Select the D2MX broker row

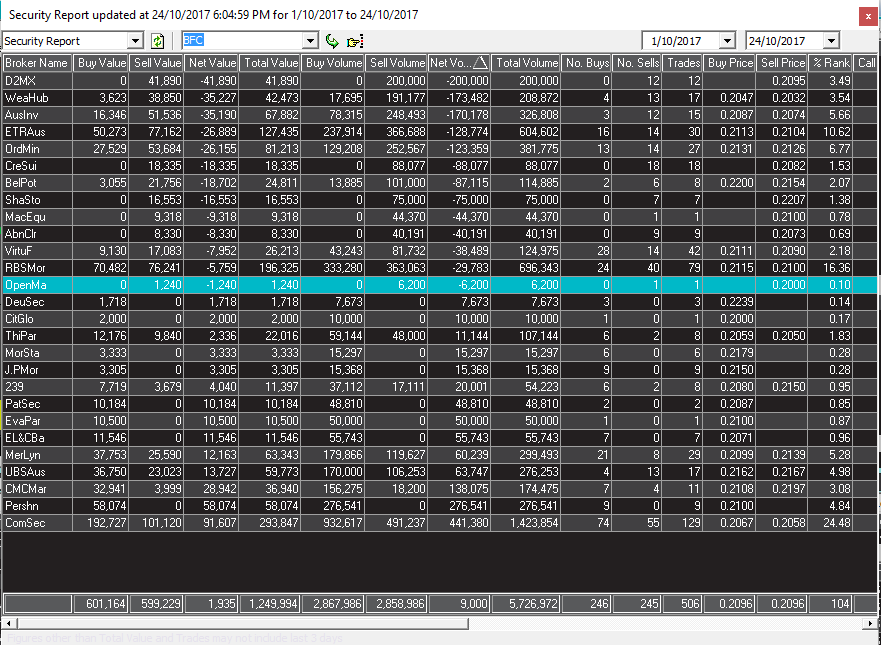439,80
